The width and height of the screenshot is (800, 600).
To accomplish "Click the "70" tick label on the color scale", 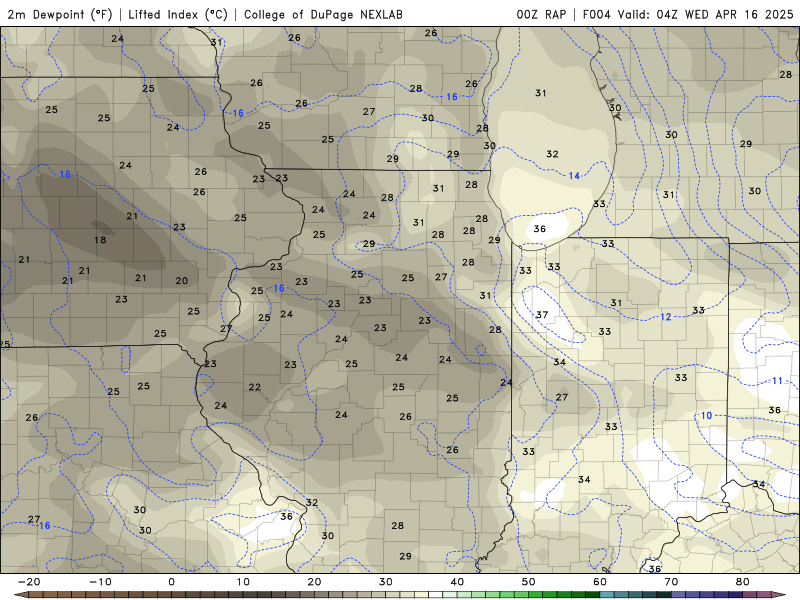I will [671, 582].
